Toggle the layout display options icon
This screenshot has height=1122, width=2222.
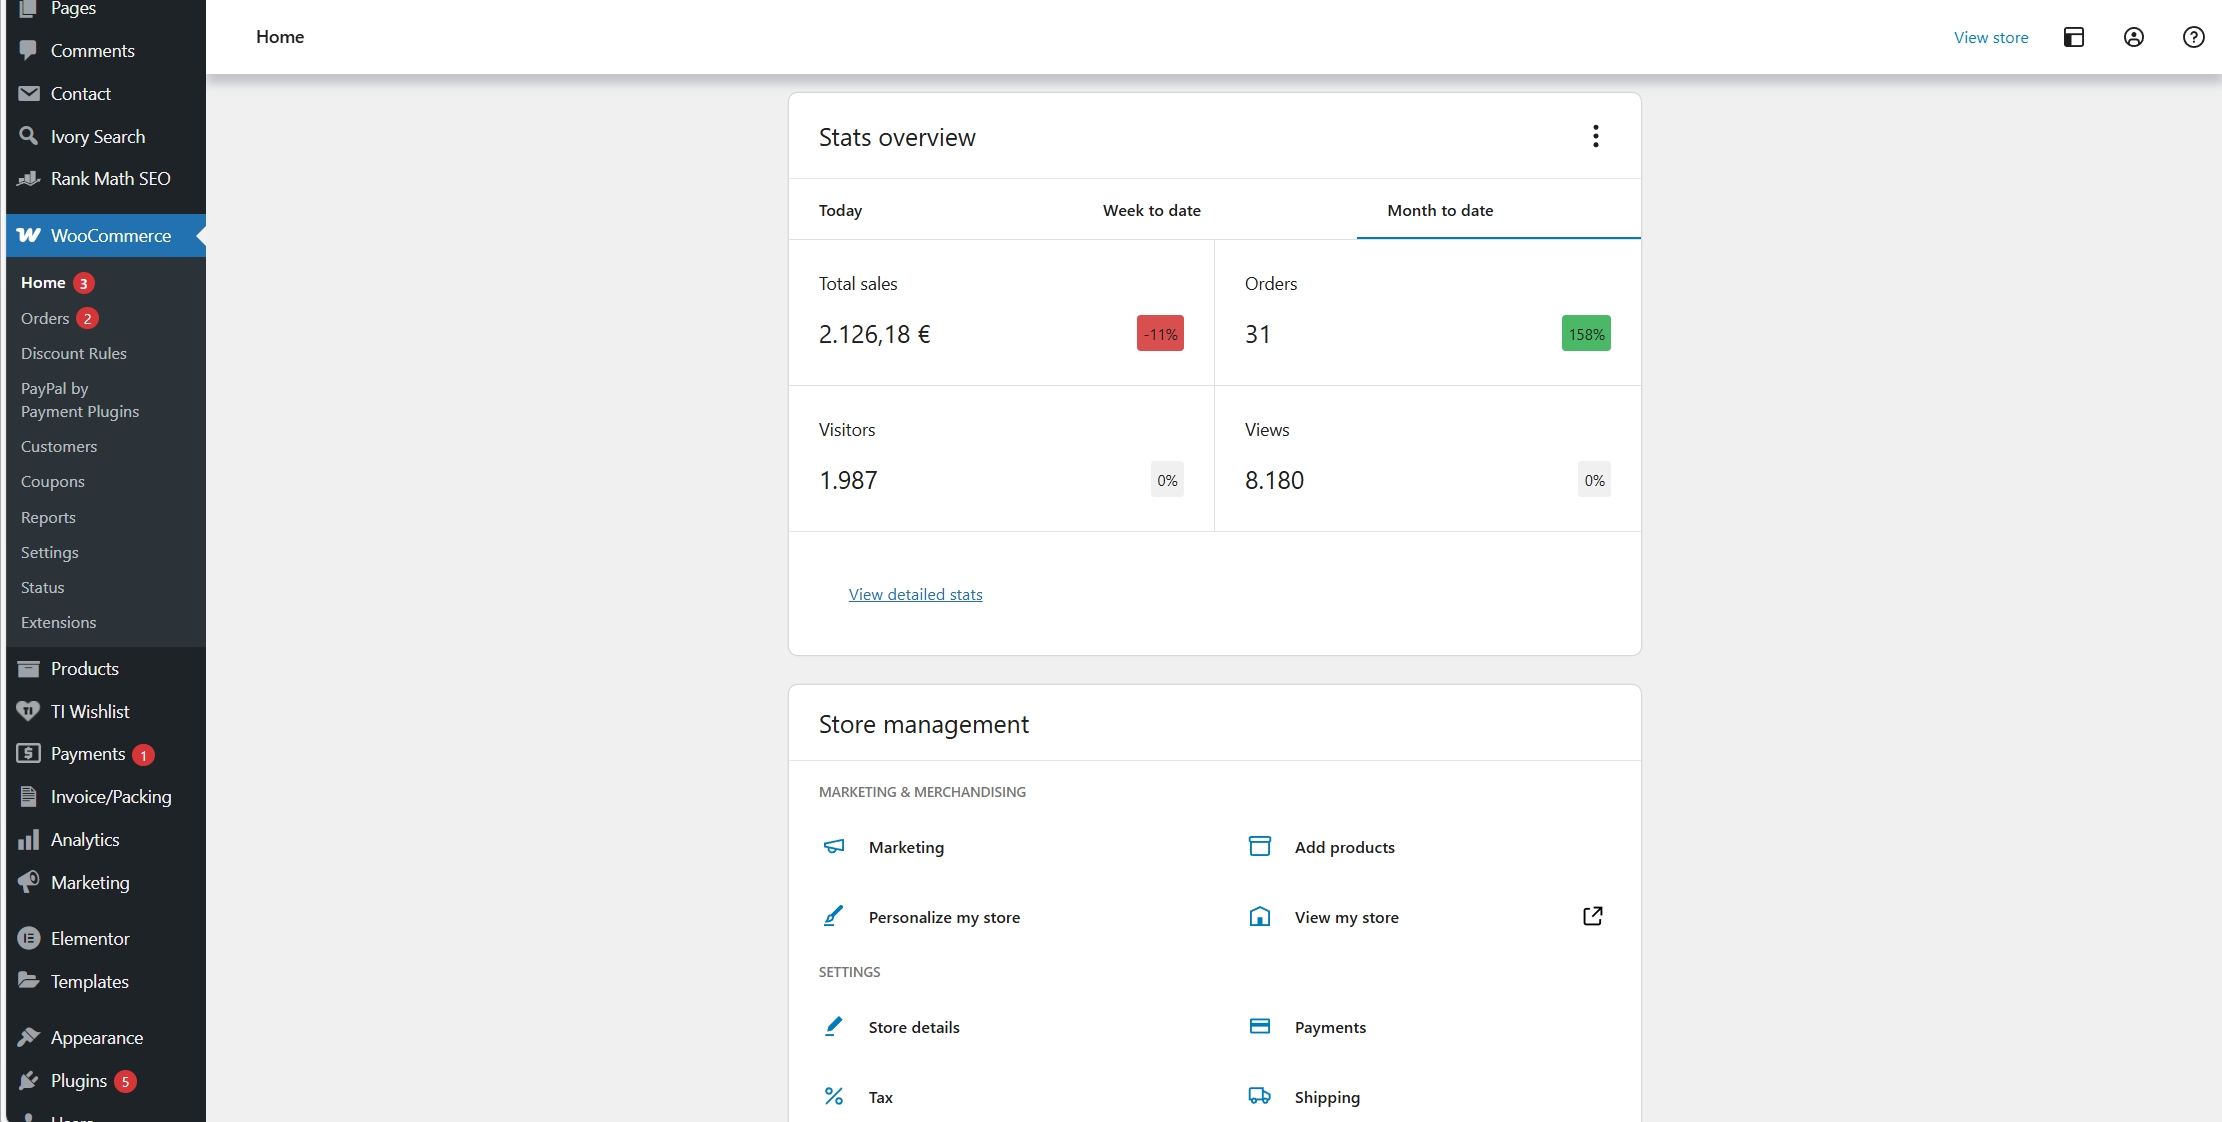coord(2074,37)
